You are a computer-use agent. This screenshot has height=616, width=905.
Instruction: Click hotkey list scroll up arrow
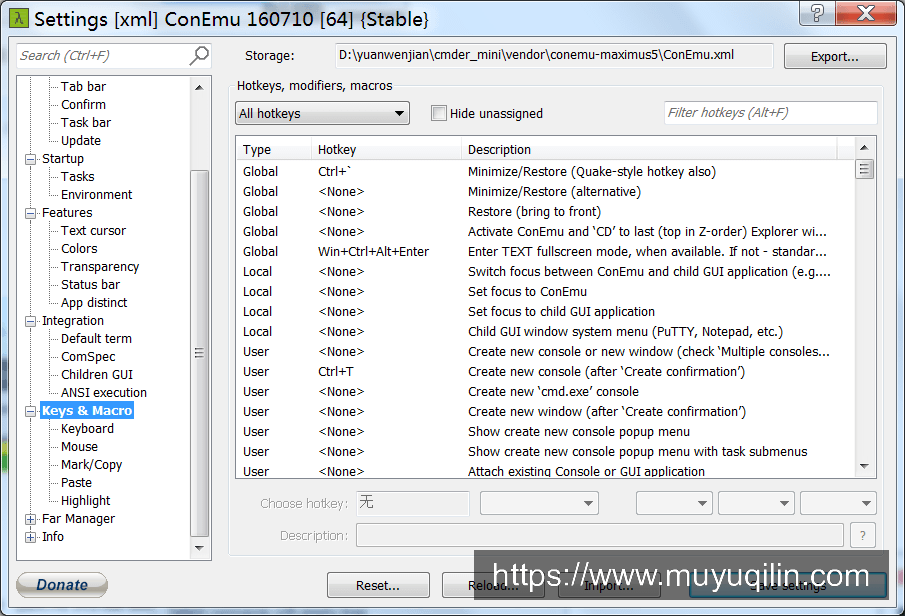coord(864,148)
